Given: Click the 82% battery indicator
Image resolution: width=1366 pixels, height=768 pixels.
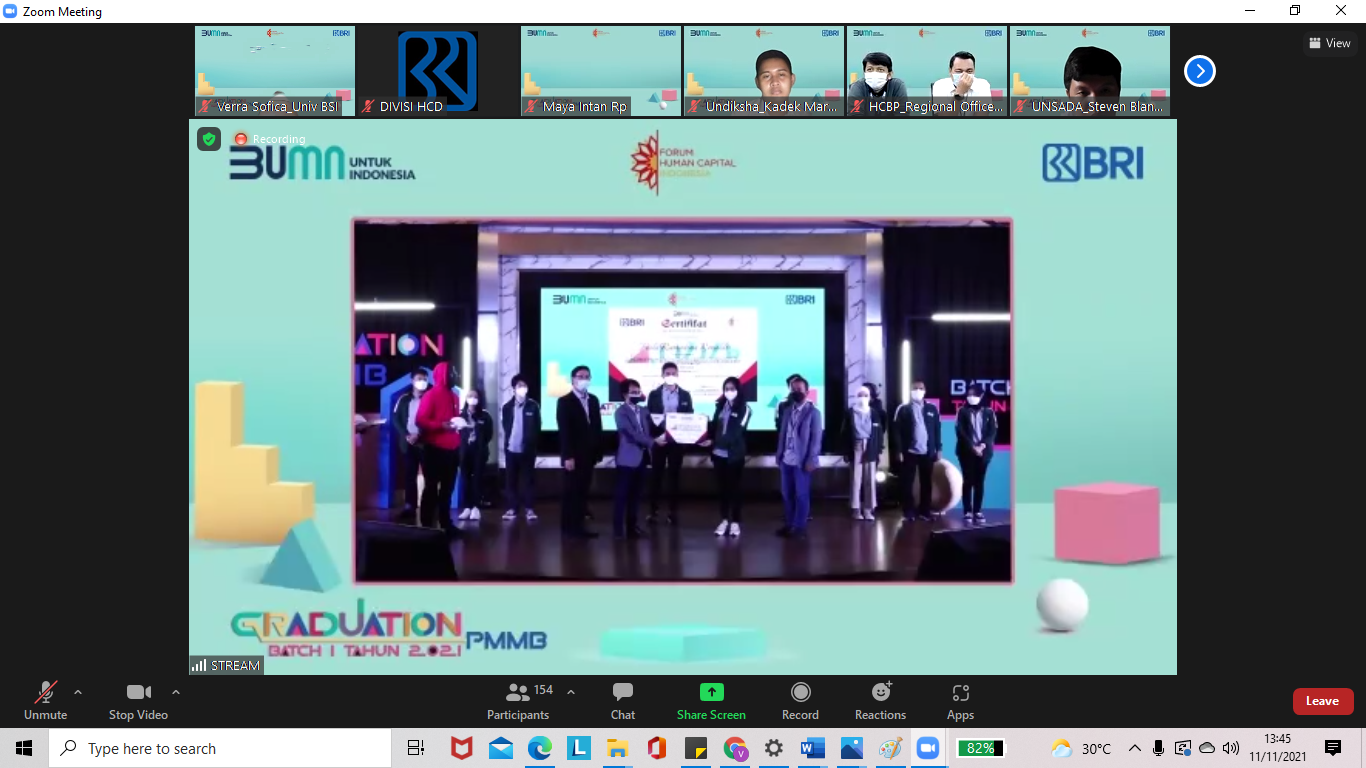Looking at the screenshot, I should (x=980, y=748).
